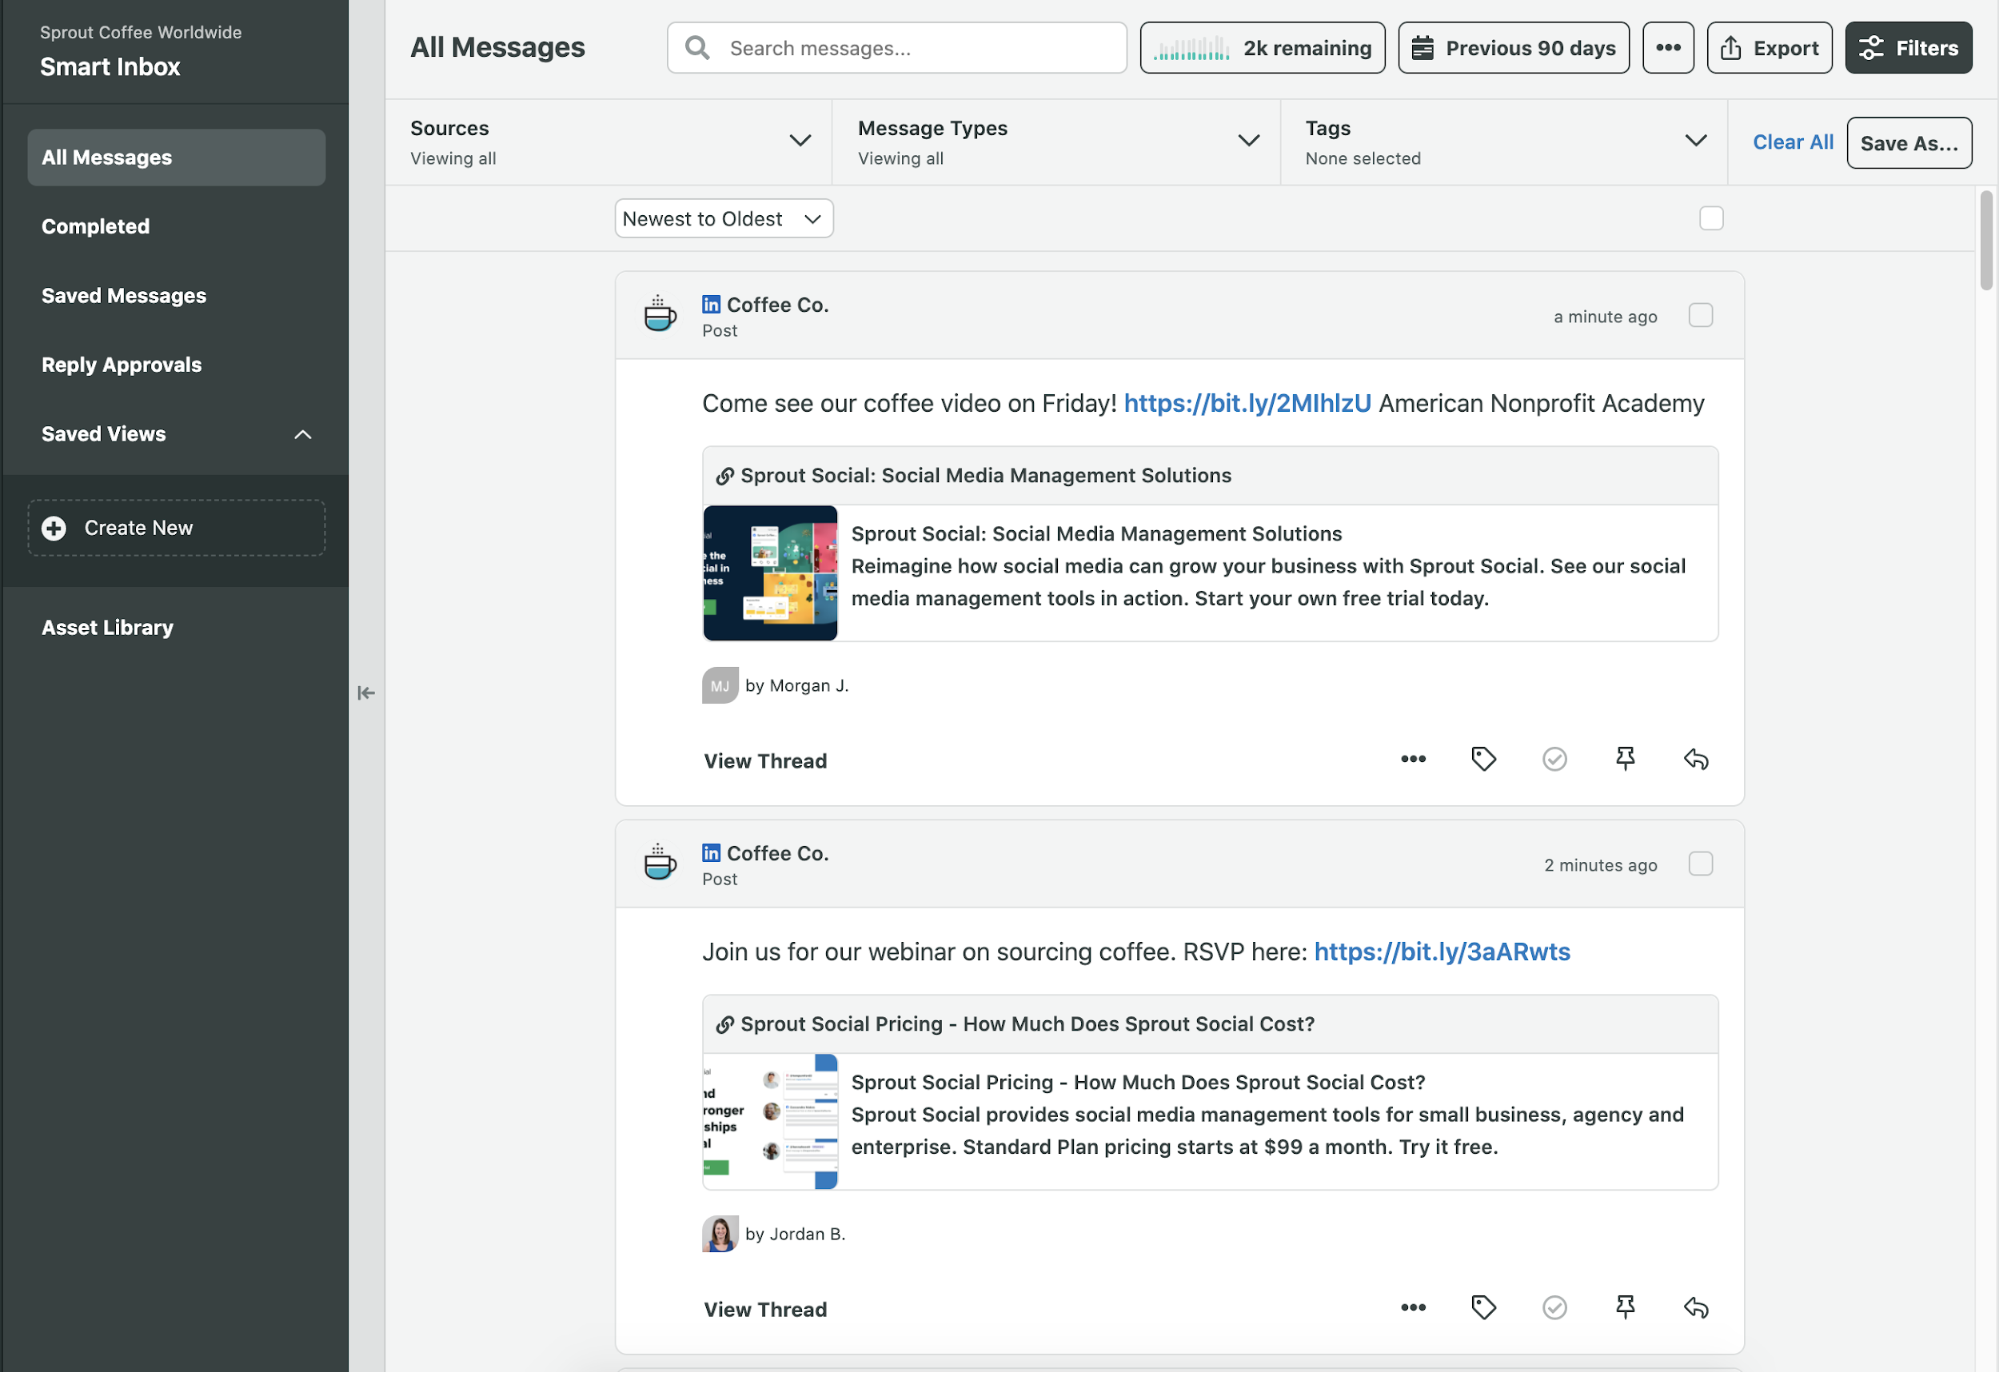
Task: Click plus icon in Create New
Action: point(54,528)
